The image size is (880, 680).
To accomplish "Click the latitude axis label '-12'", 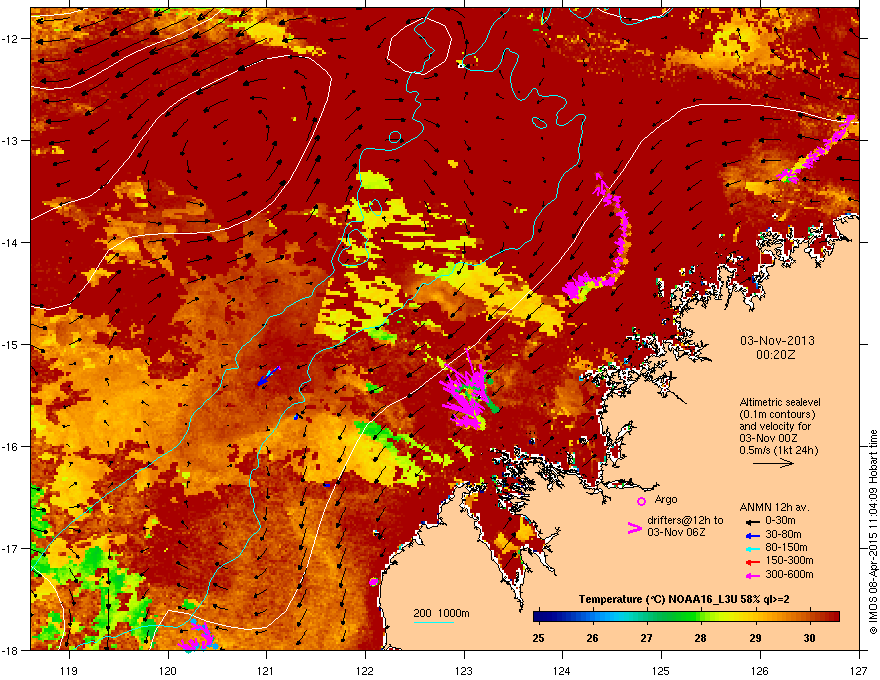I will click(x=11, y=38).
